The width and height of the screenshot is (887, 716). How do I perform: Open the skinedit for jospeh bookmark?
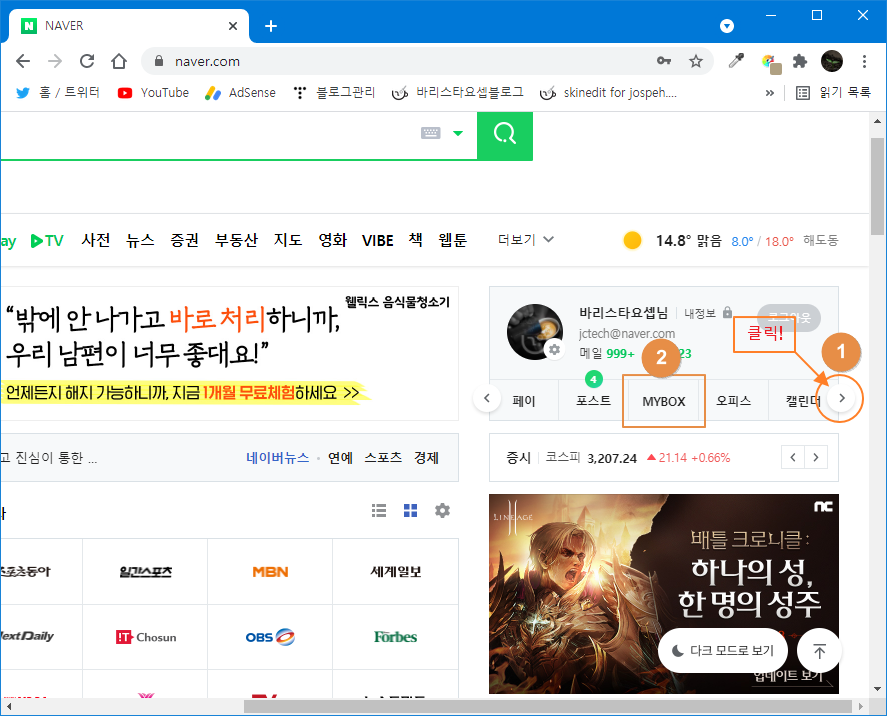(x=608, y=93)
